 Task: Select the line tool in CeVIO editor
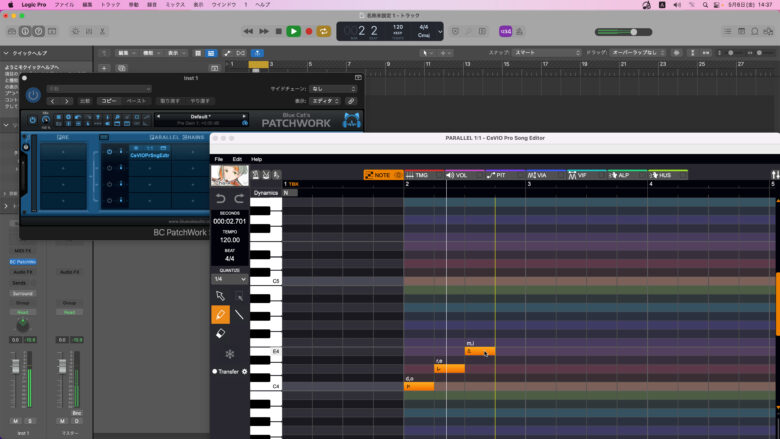239,315
